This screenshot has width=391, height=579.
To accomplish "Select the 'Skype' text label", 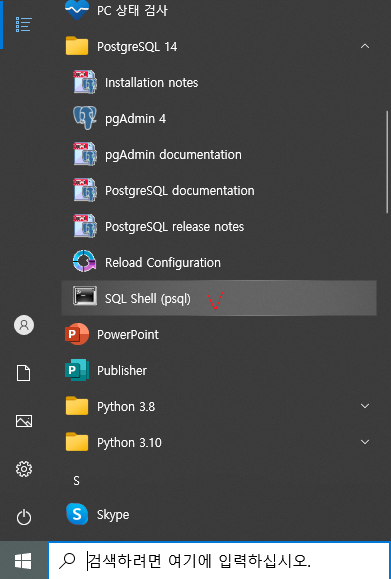I will [x=113, y=515].
